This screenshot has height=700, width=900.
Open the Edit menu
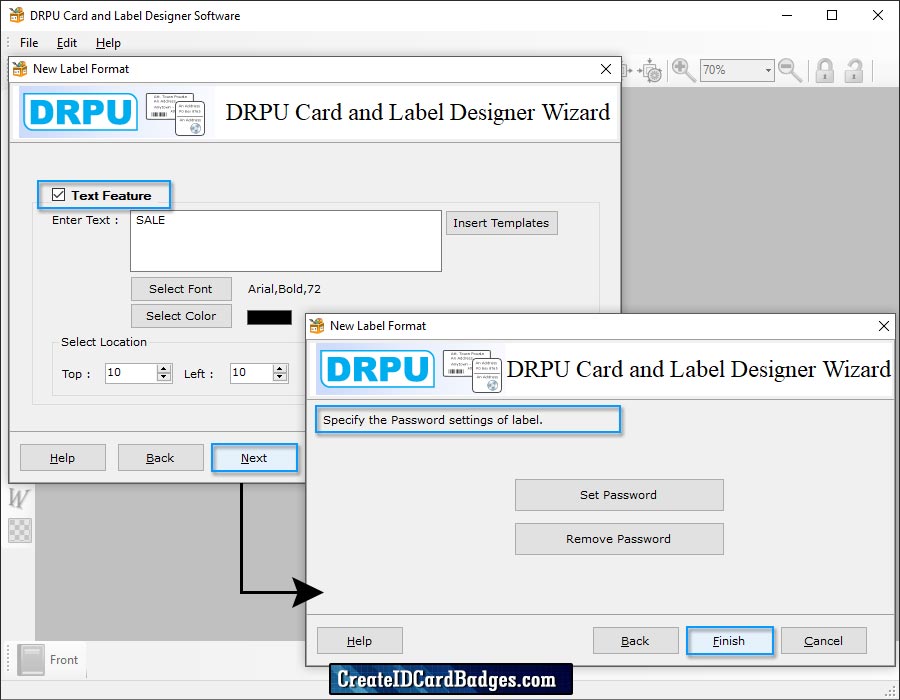pyautogui.click(x=67, y=43)
